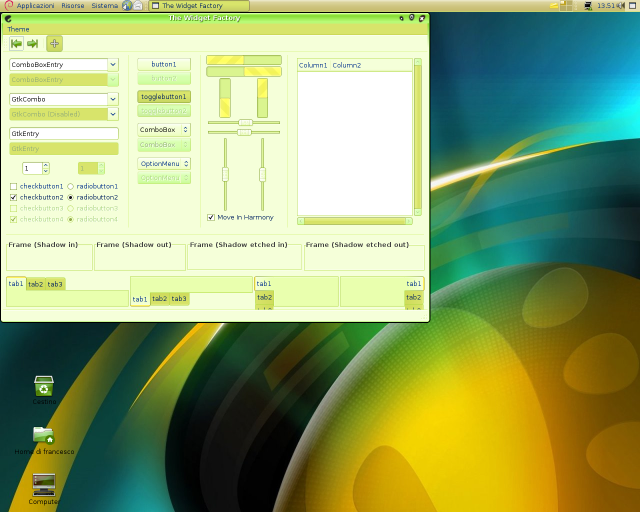
Task: Uncheck checkbutton2 checkbox
Action: pyautogui.click(x=13, y=198)
